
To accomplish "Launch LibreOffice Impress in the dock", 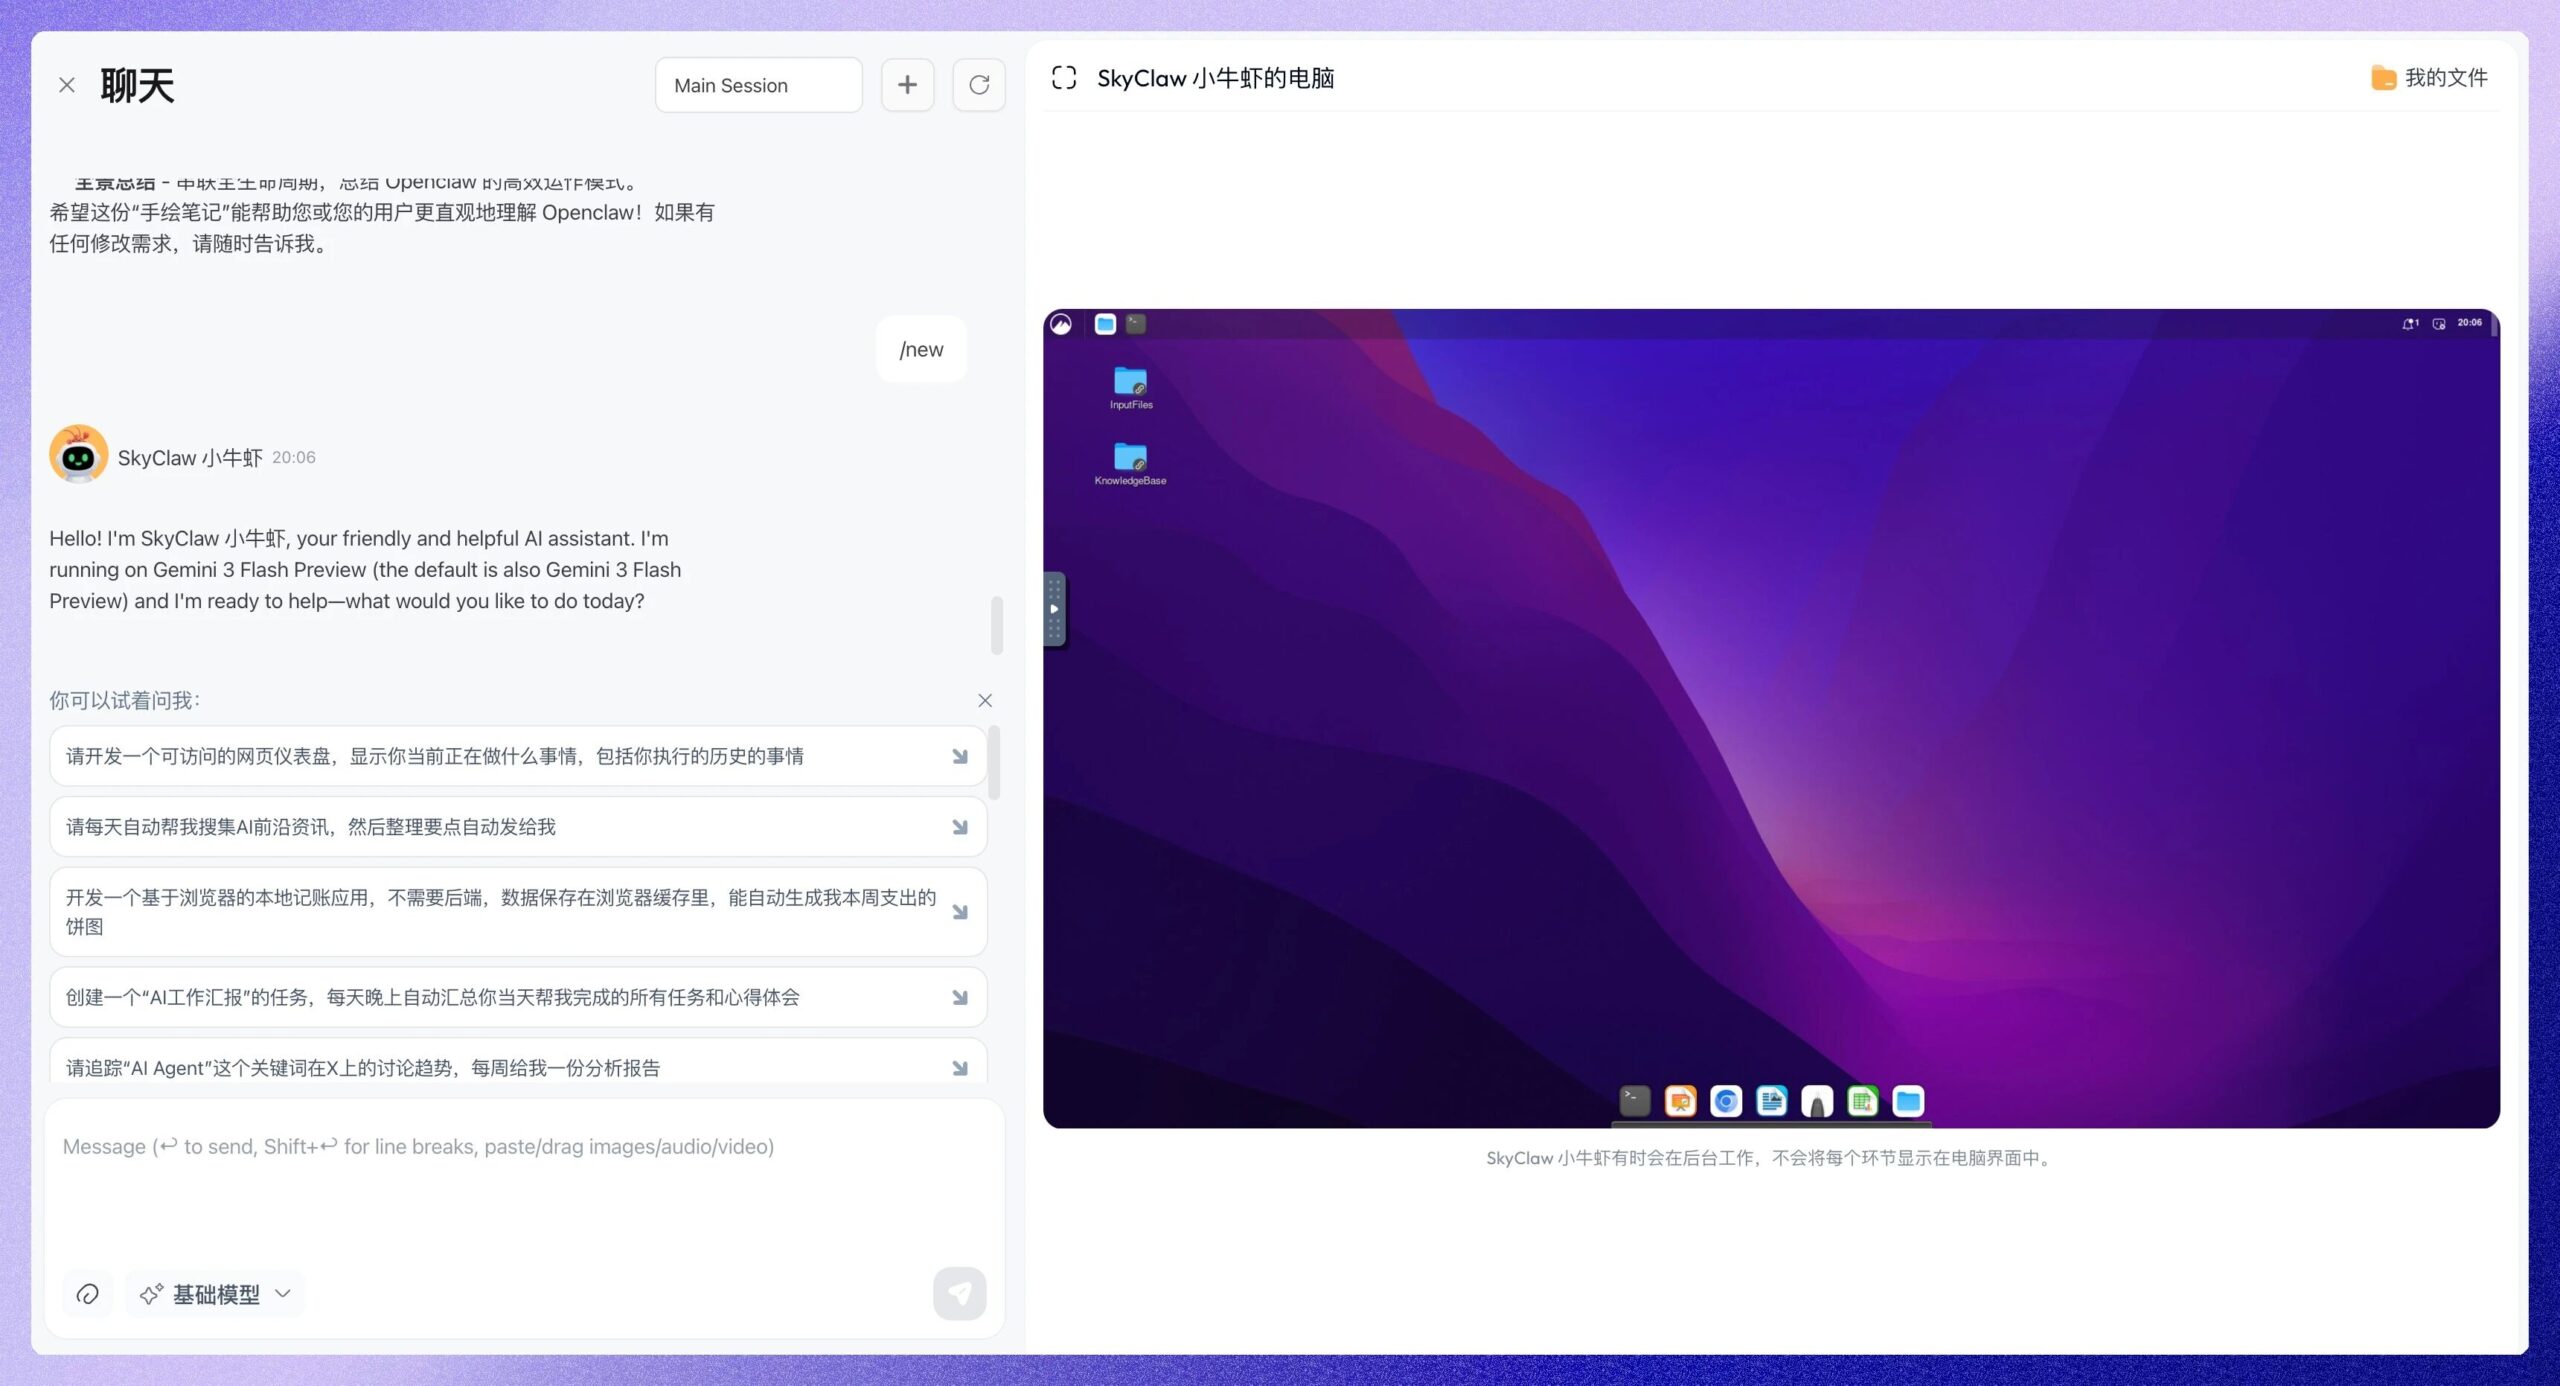I will tap(1681, 1101).
